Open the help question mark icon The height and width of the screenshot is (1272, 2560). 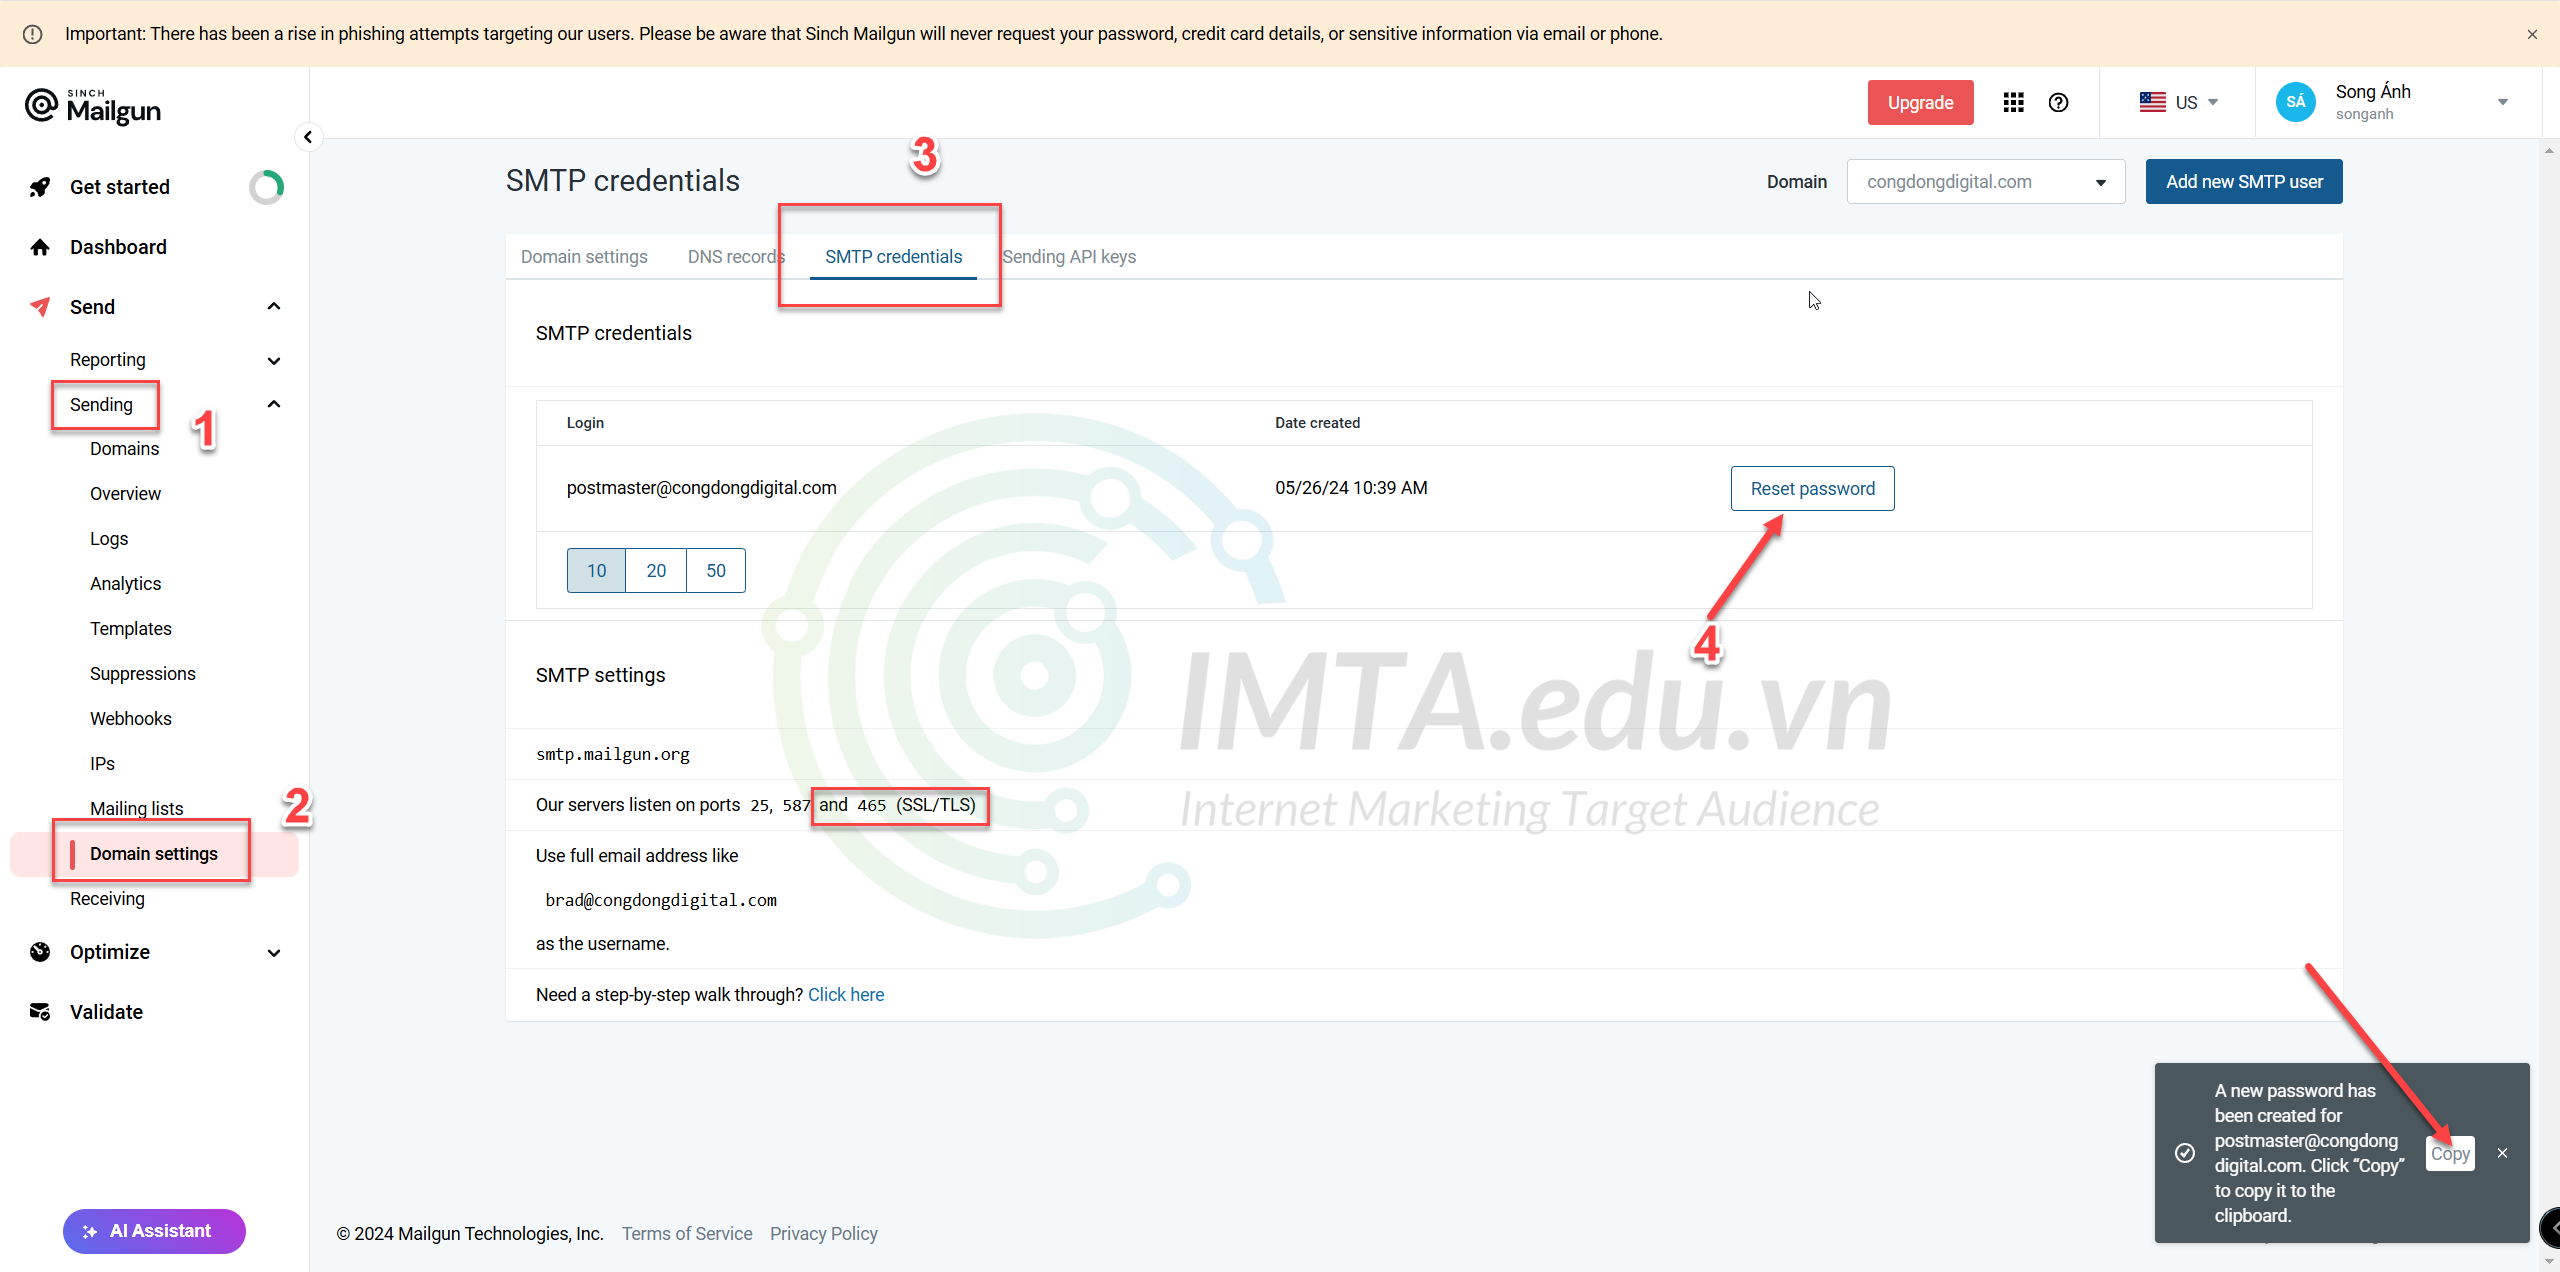[2058, 102]
